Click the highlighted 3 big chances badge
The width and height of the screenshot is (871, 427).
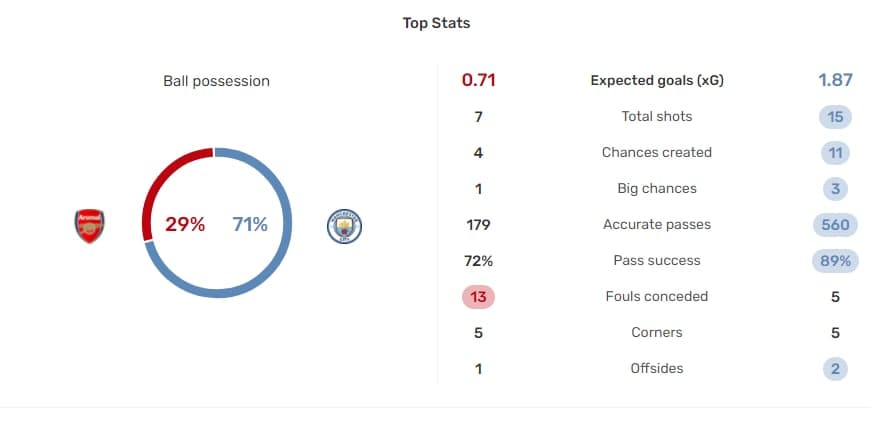click(835, 189)
